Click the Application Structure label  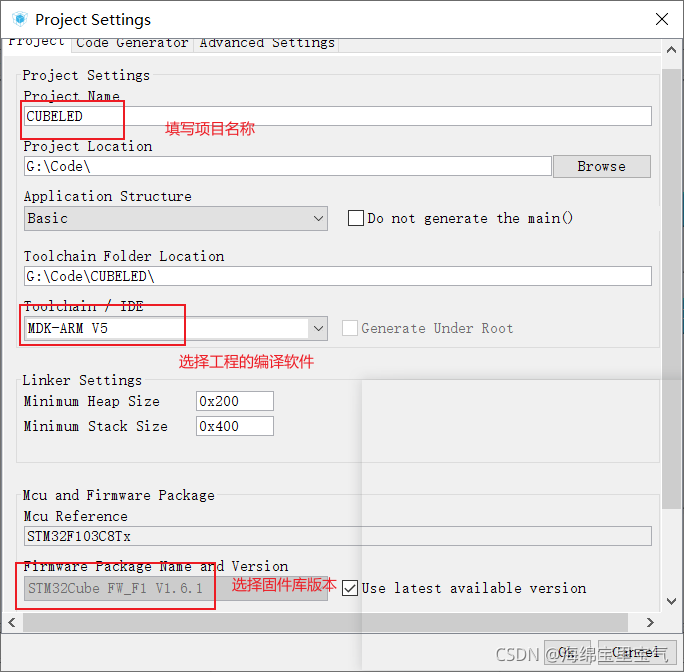tap(108, 196)
